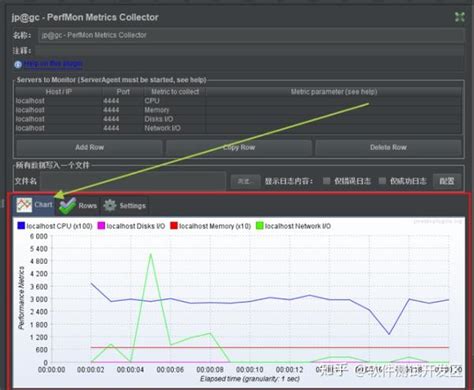
Task: Select the Network I/O row in servers table
Action: (x=238, y=128)
